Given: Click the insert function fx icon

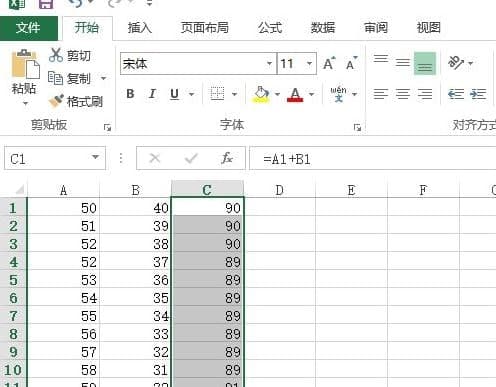Looking at the screenshot, I should click(x=227, y=158).
